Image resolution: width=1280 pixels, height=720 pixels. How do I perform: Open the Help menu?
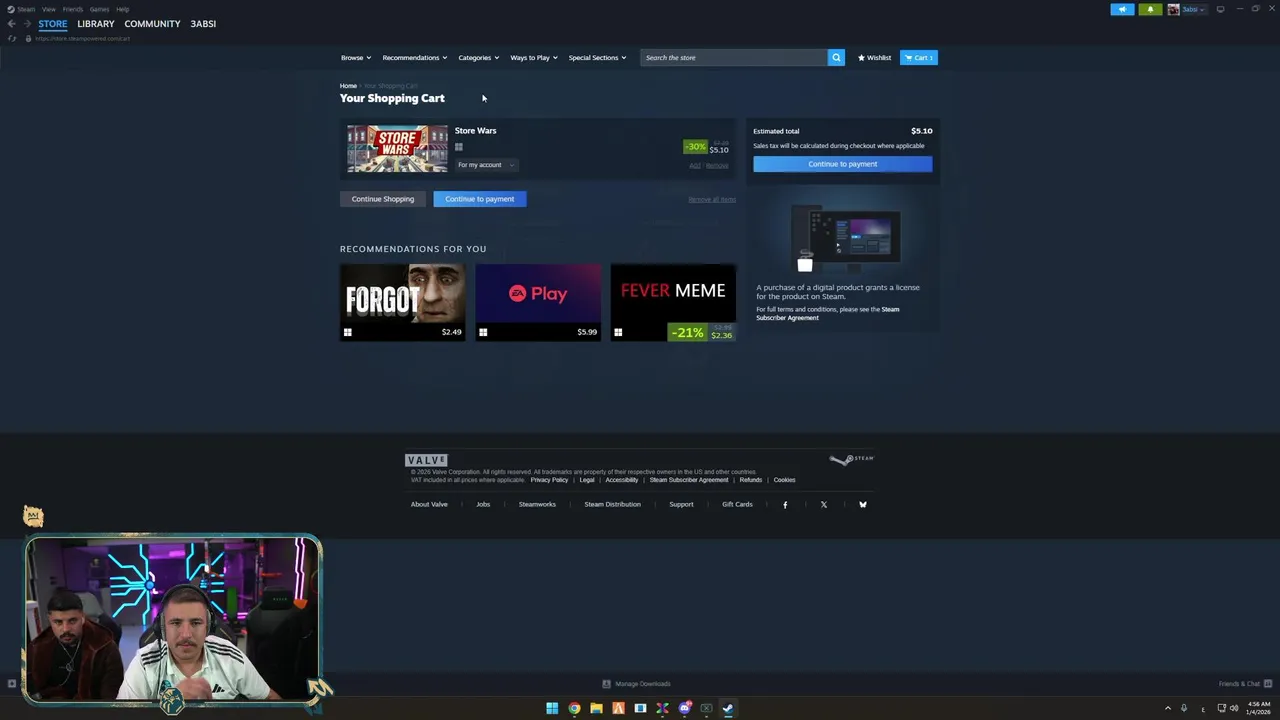point(122,9)
